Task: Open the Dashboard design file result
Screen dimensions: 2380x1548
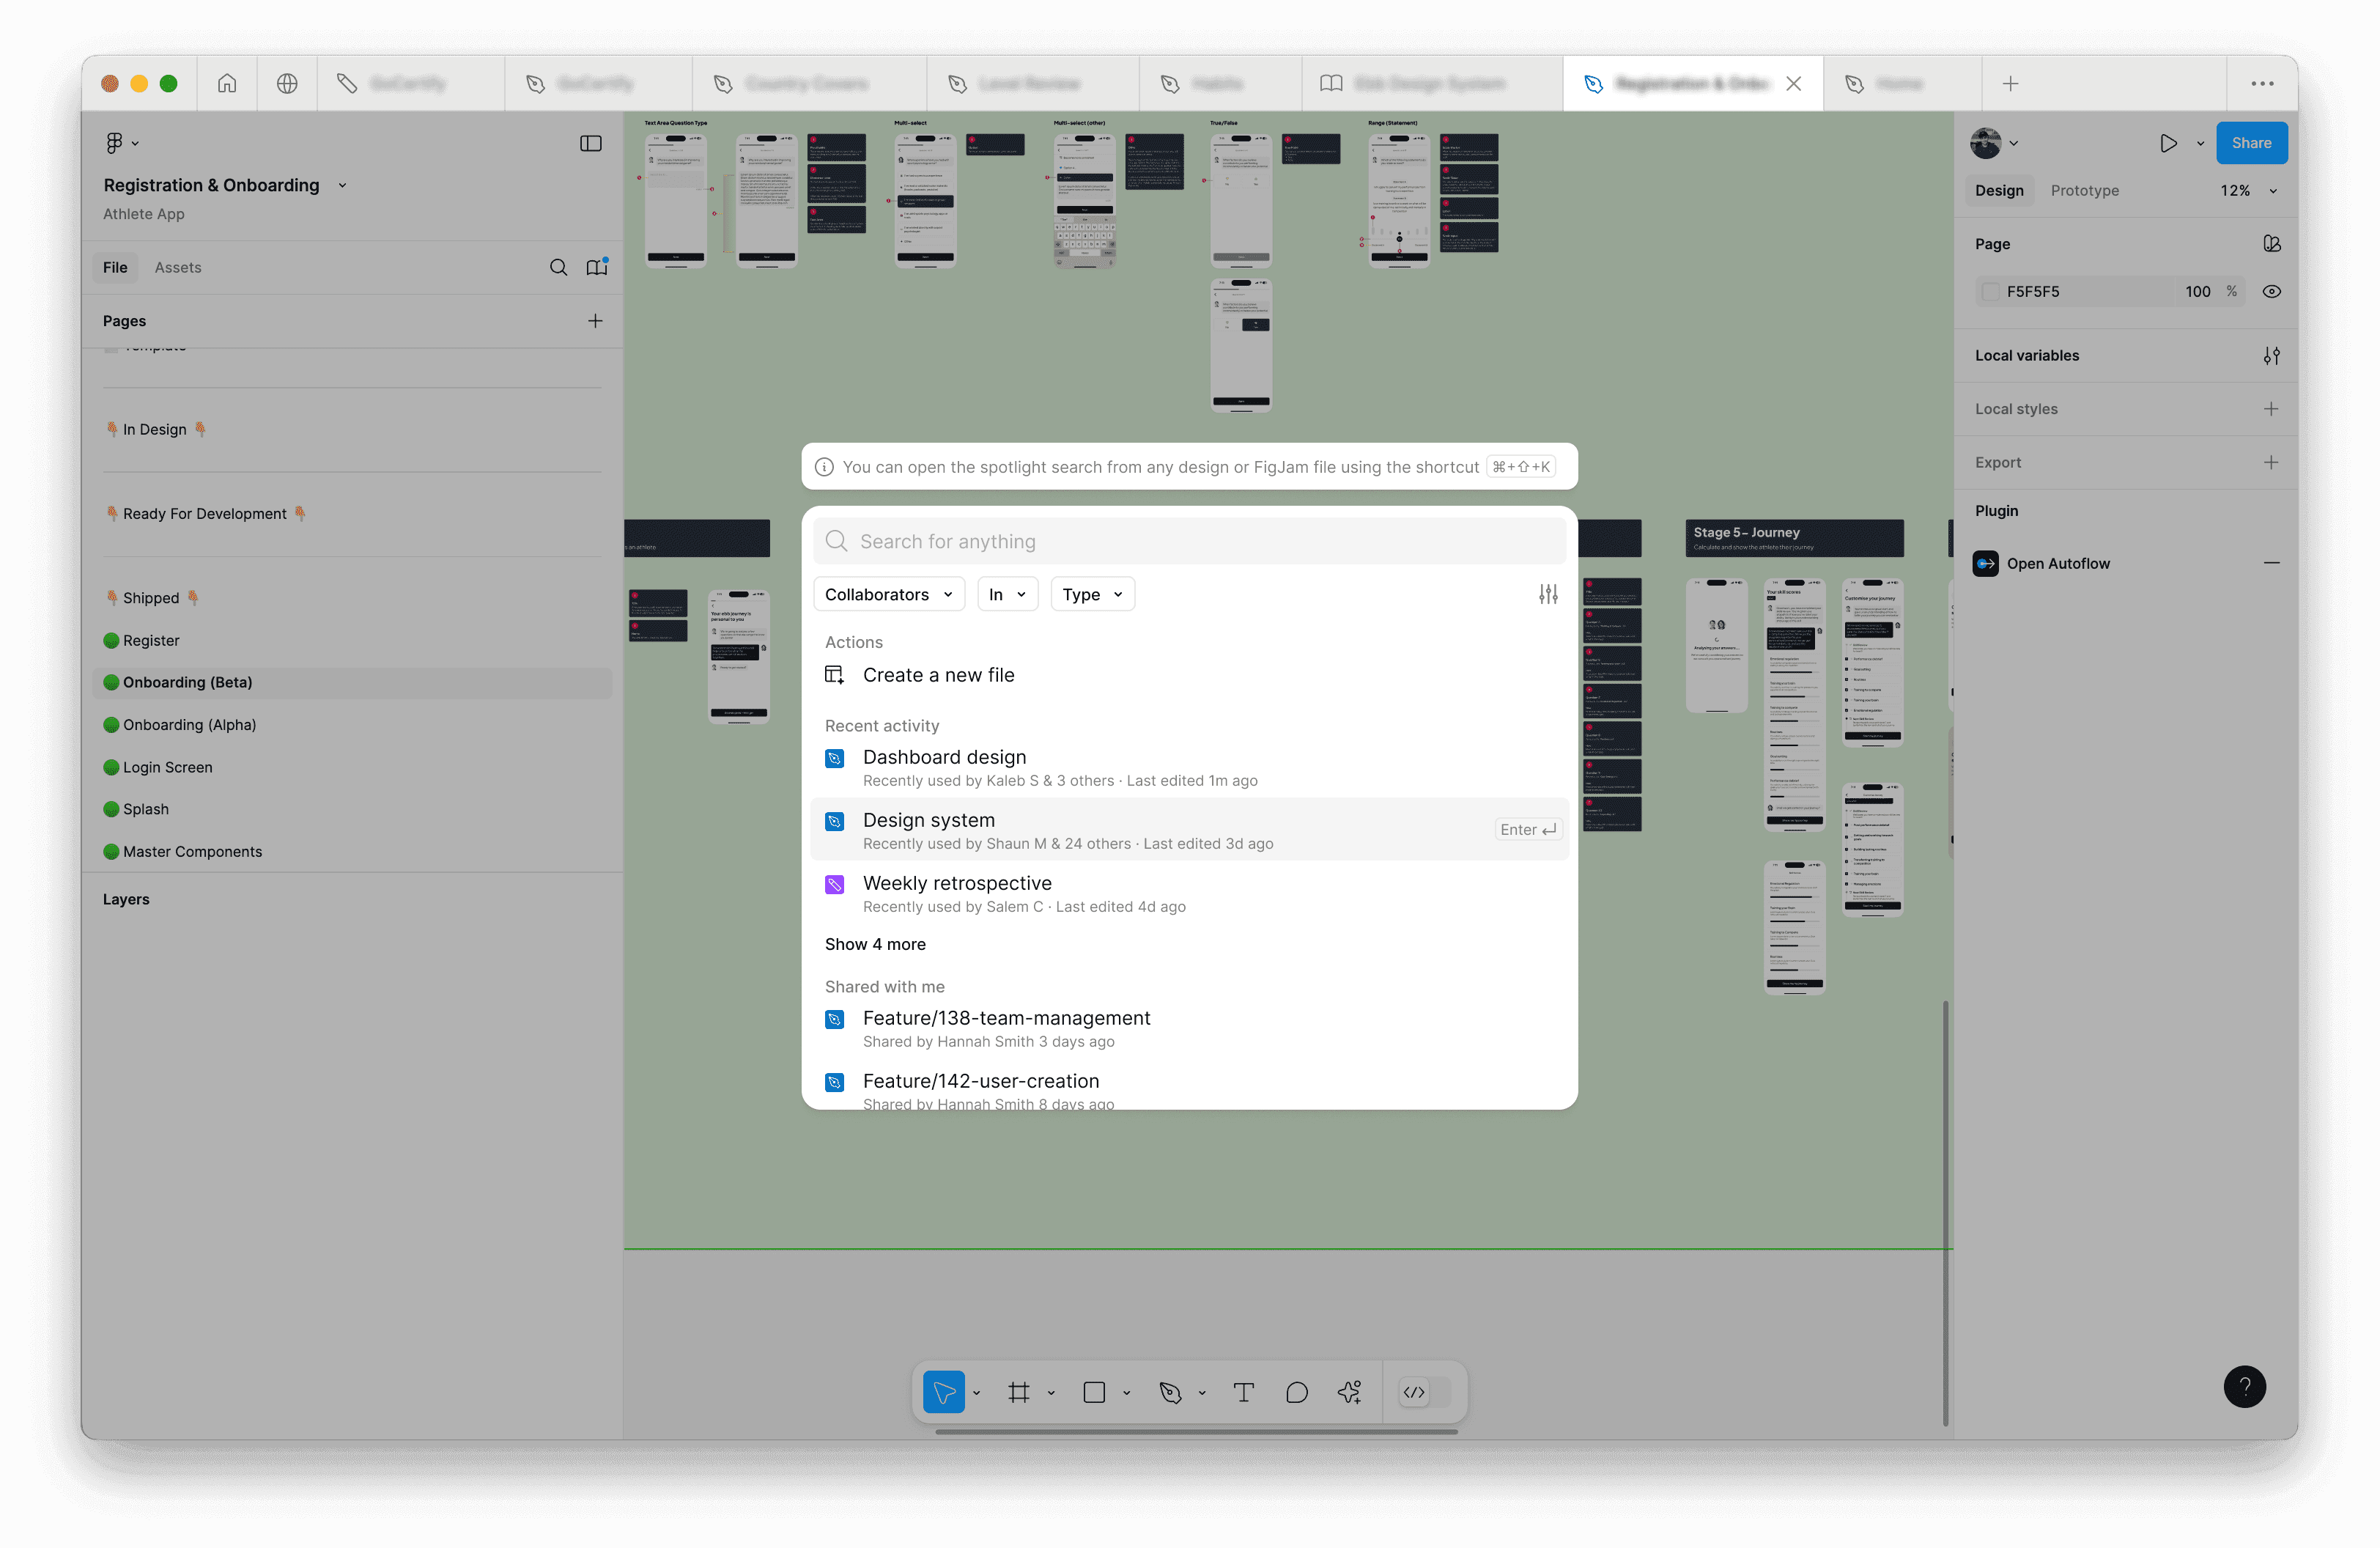Action: (1189, 767)
